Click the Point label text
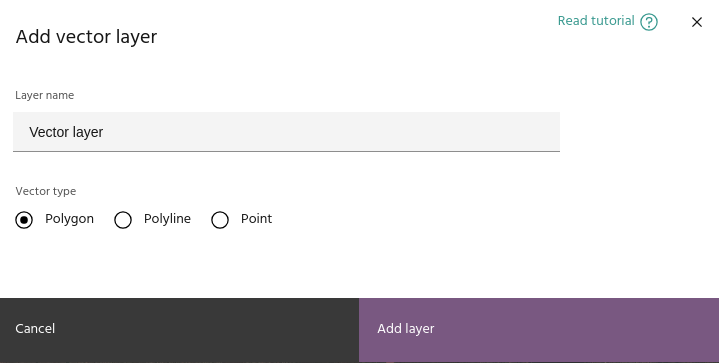This screenshot has width=719, height=363. pyautogui.click(x=256, y=219)
